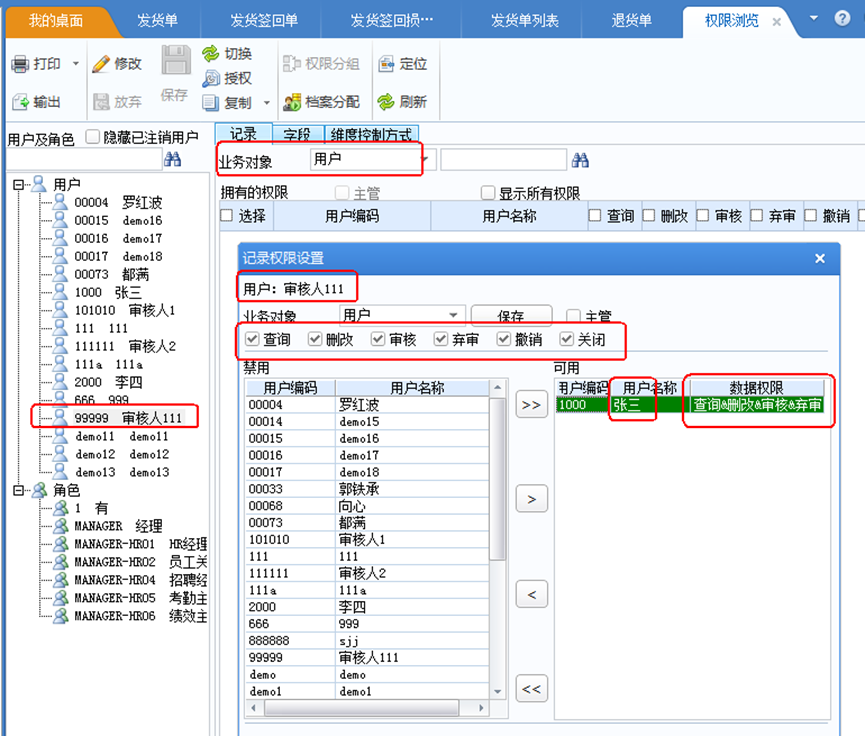Screen dimensions: 865x736
Task: Click the 切换 switch icon
Action: 211,54
